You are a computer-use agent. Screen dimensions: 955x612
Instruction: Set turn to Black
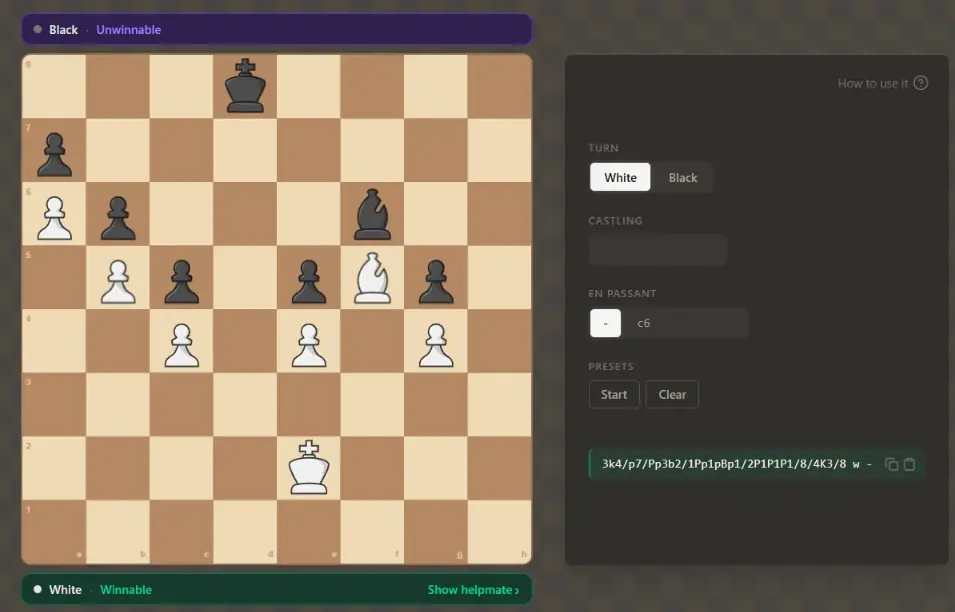(683, 177)
